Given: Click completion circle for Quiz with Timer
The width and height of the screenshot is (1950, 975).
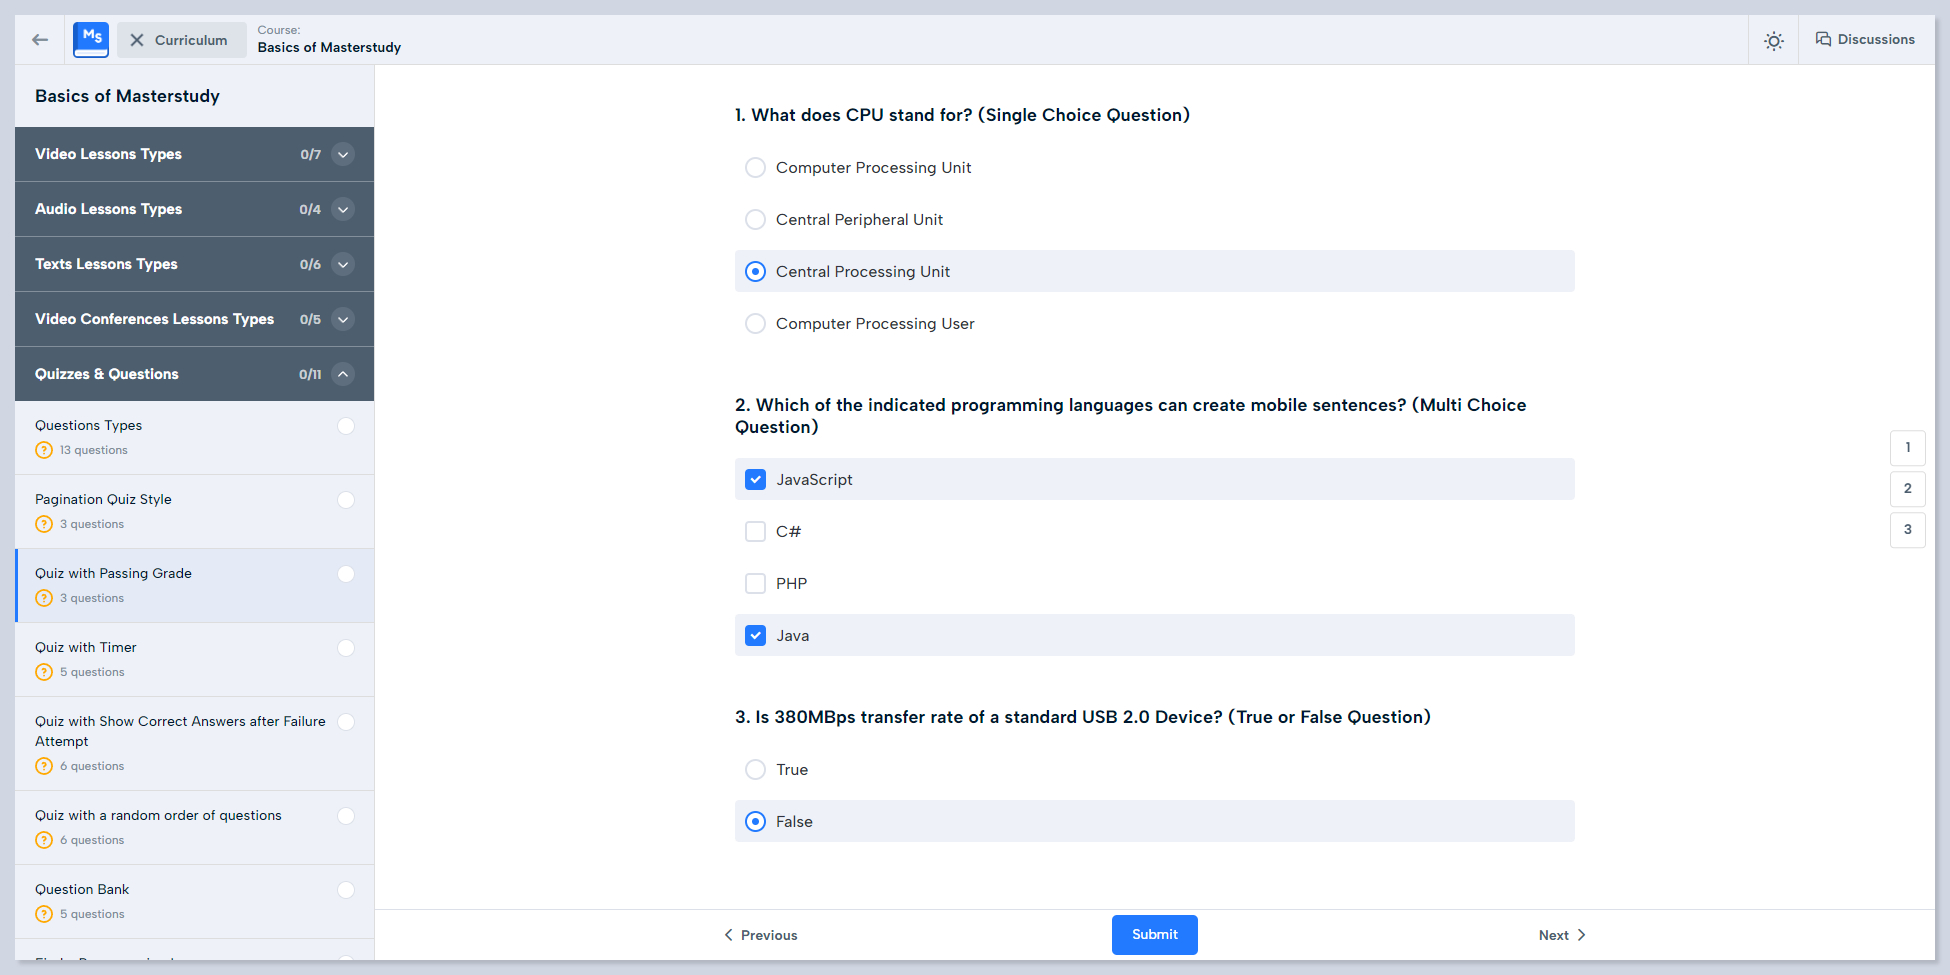Looking at the screenshot, I should pyautogui.click(x=346, y=648).
